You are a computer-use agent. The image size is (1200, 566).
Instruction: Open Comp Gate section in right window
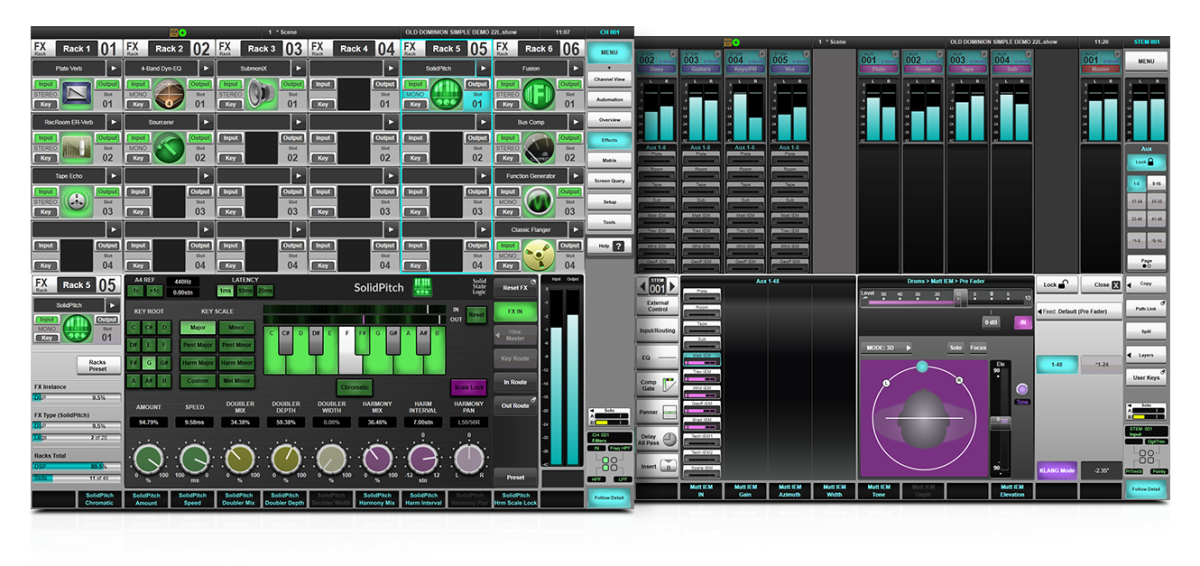click(655, 383)
